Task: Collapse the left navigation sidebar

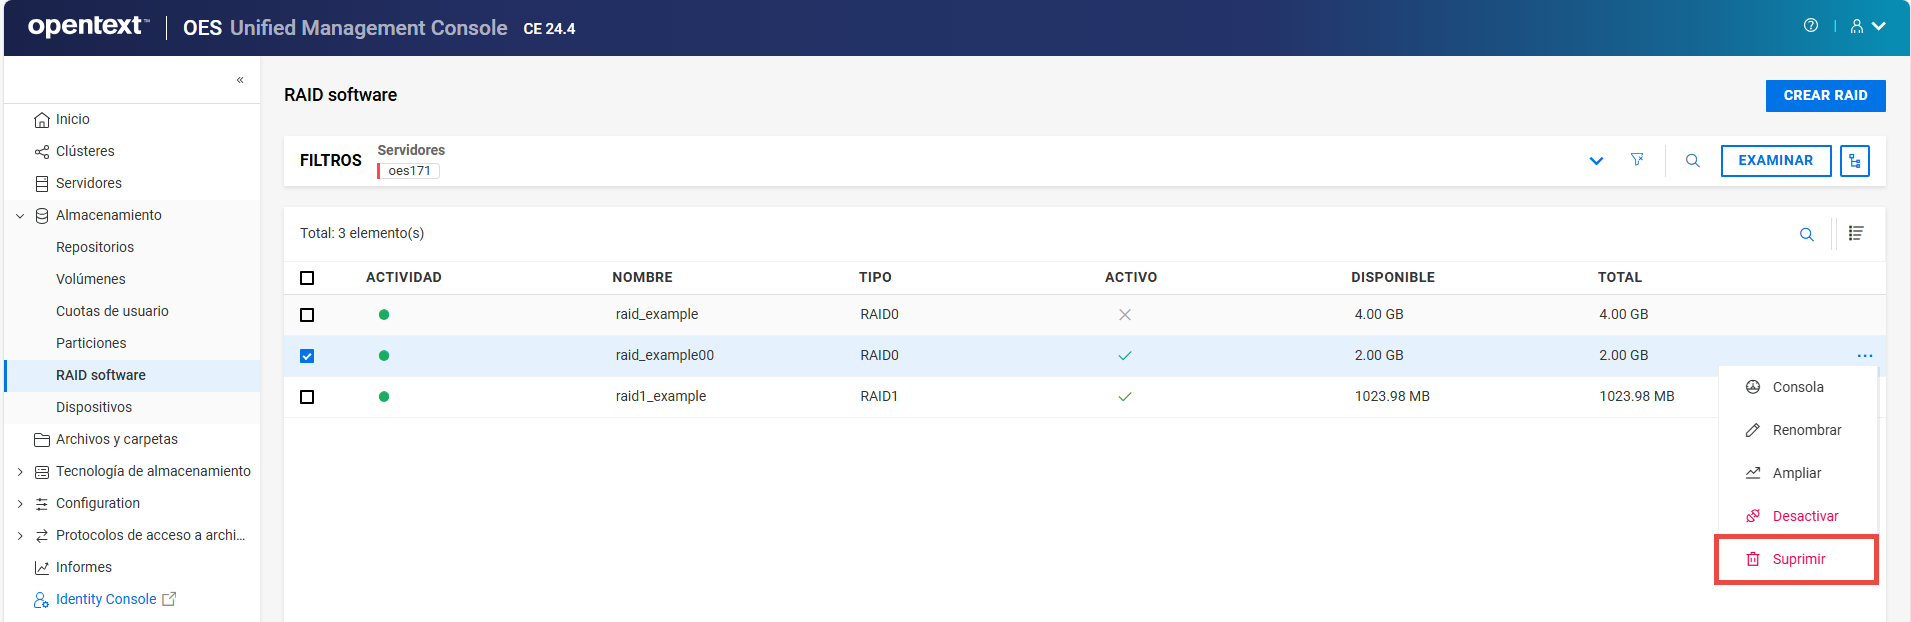Action: 240,80
